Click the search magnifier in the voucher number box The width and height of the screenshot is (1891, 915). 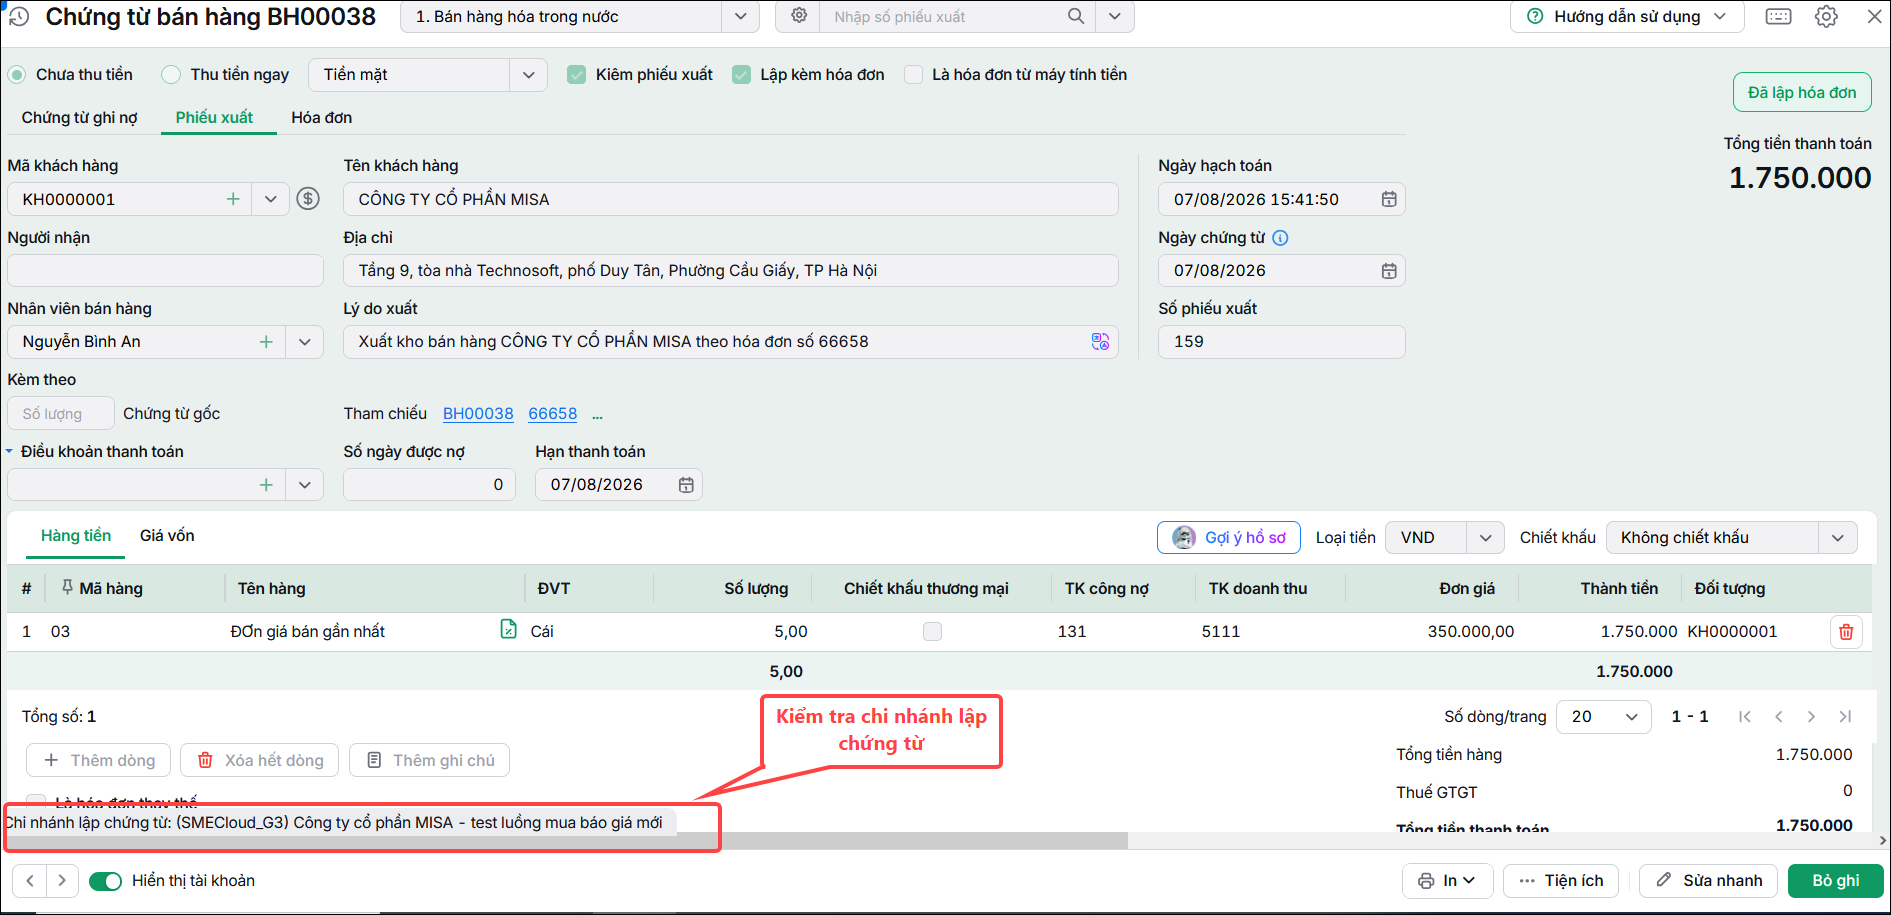pos(1076,16)
